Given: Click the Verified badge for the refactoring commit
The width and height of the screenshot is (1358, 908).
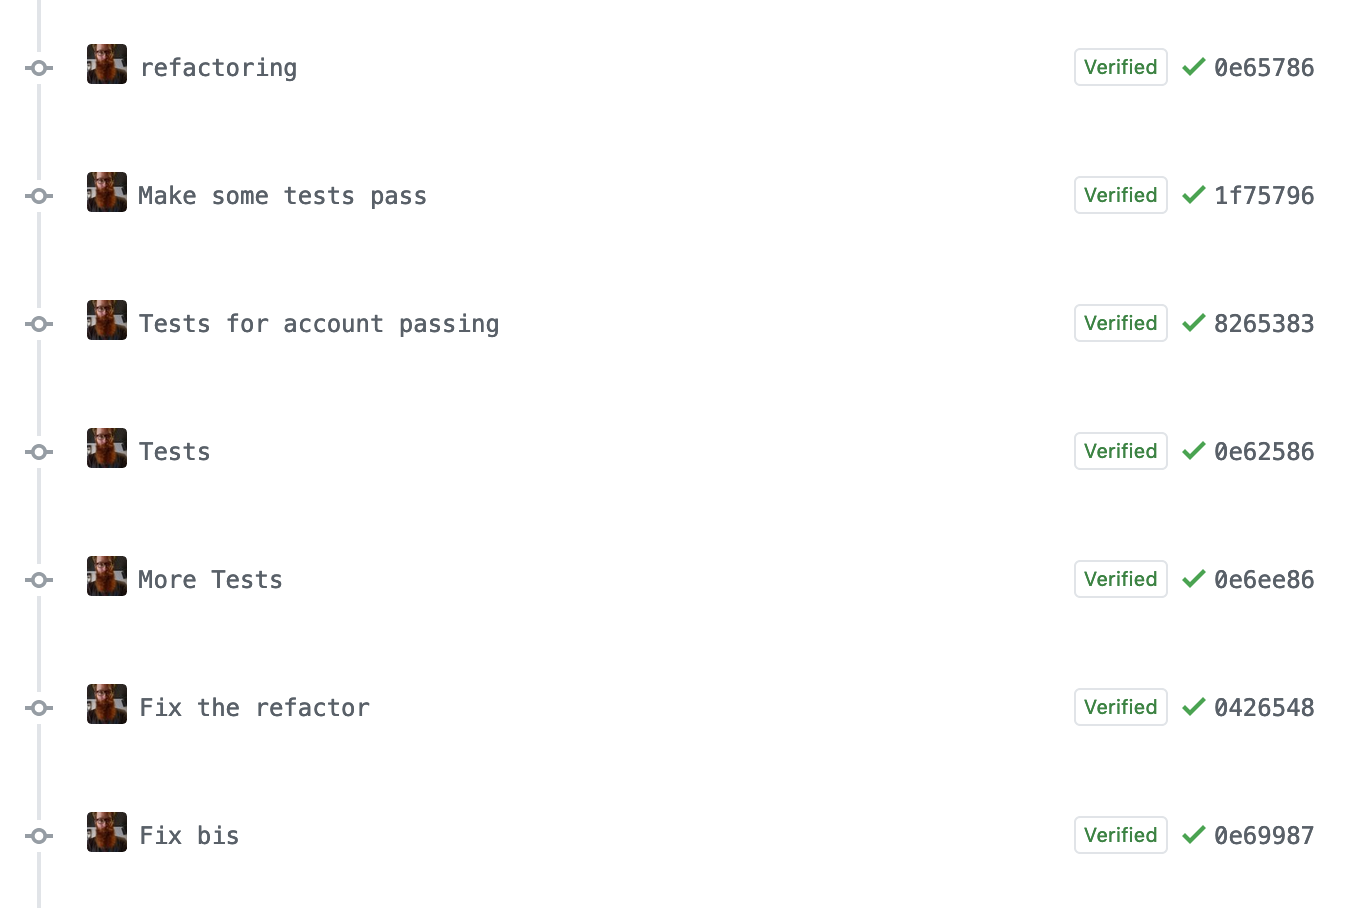Looking at the screenshot, I should point(1121,67).
